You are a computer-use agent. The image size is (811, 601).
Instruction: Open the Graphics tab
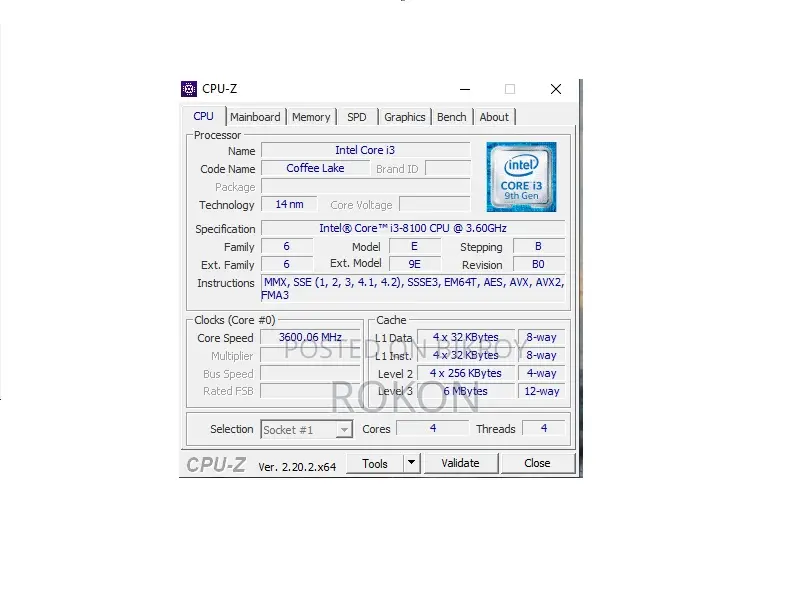click(404, 117)
